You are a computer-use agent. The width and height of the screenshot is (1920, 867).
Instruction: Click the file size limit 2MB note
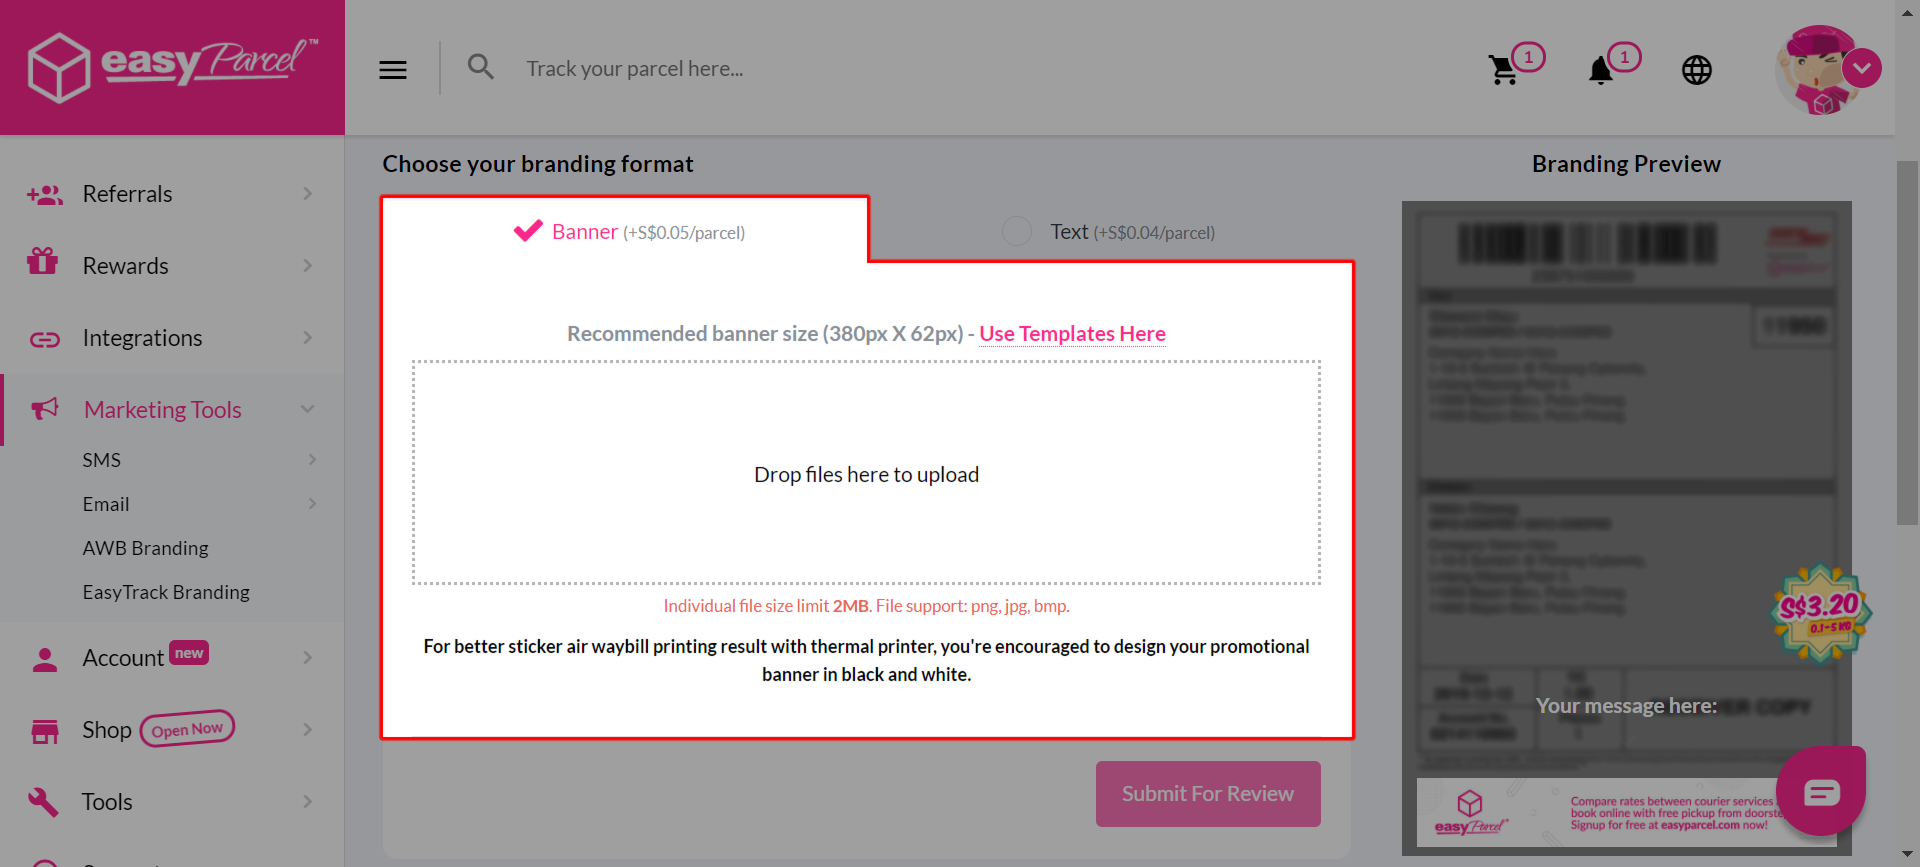[866, 606]
